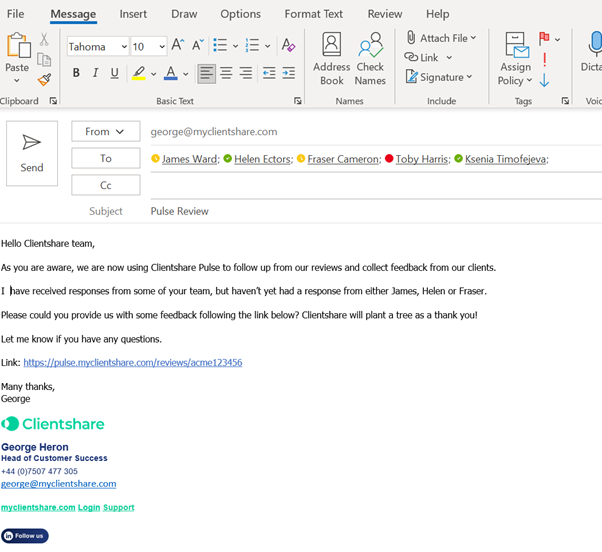Click into the empty Cc field
The height and width of the screenshot is (552, 602).
pyautogui.click(x=376, y=186)
